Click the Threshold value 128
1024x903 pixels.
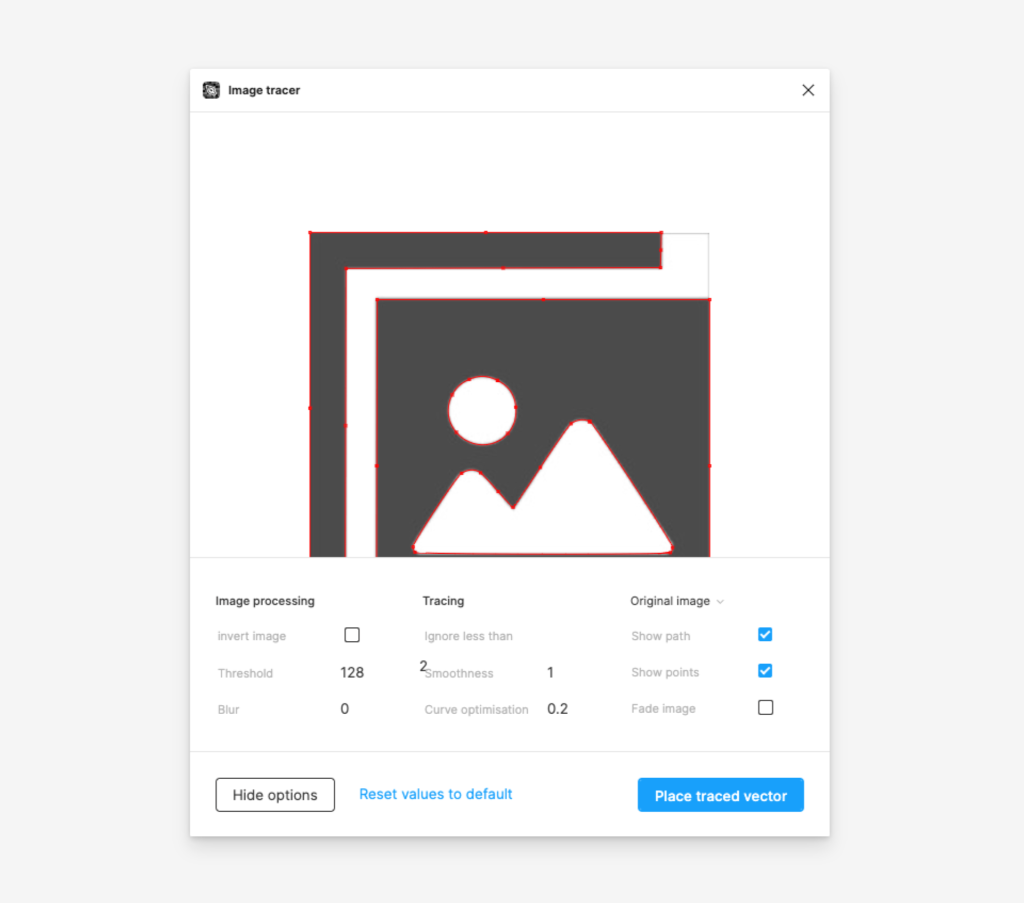(352, 673)
